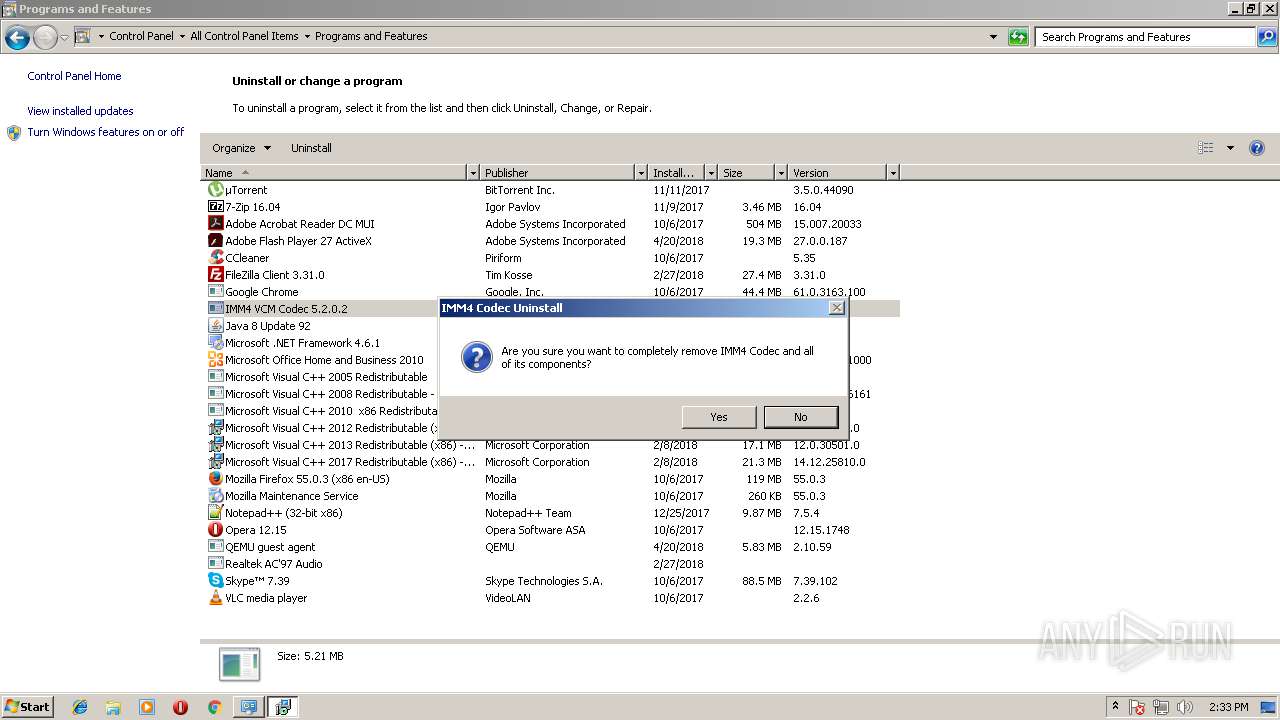Click the FileZilla Client icon

pos(215,275)
